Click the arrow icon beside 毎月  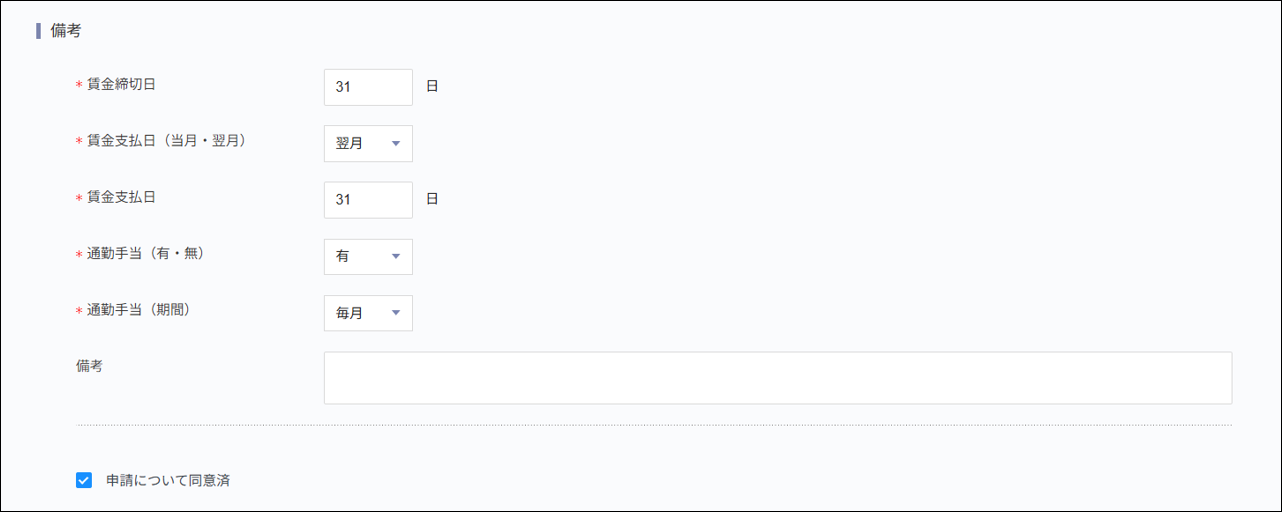point(395,313)
